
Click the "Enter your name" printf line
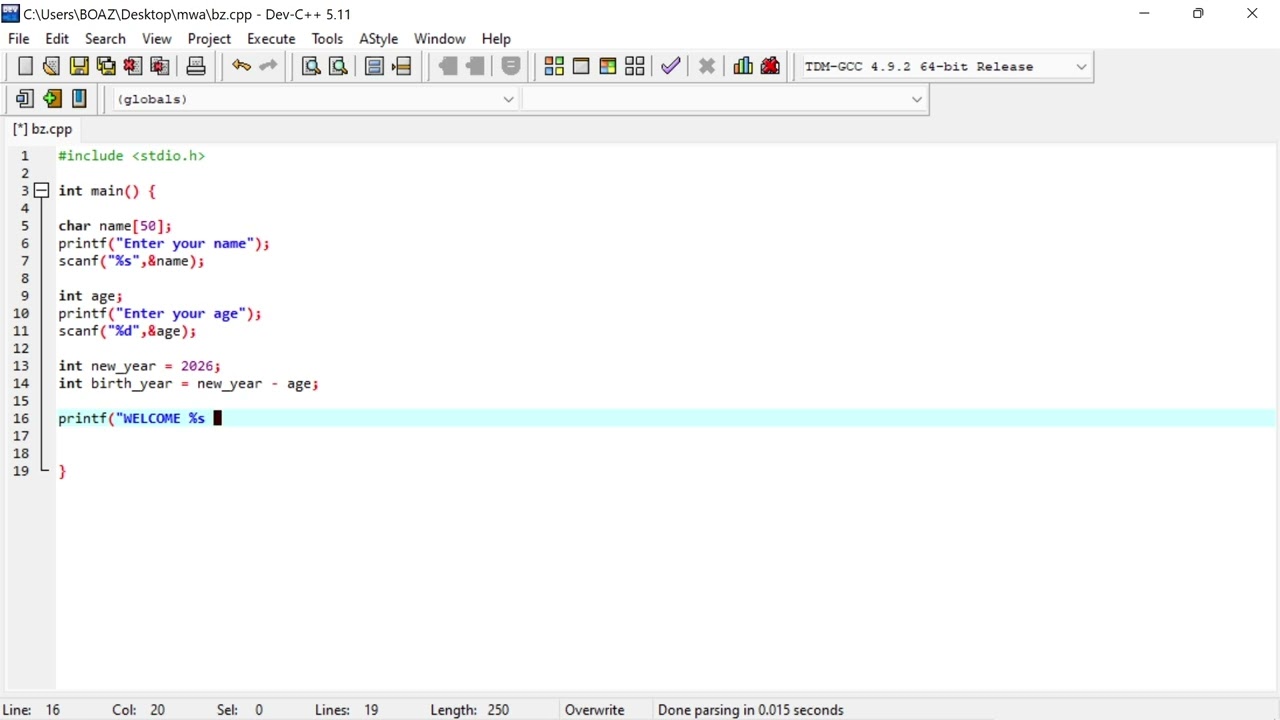[x=164, y=243]
